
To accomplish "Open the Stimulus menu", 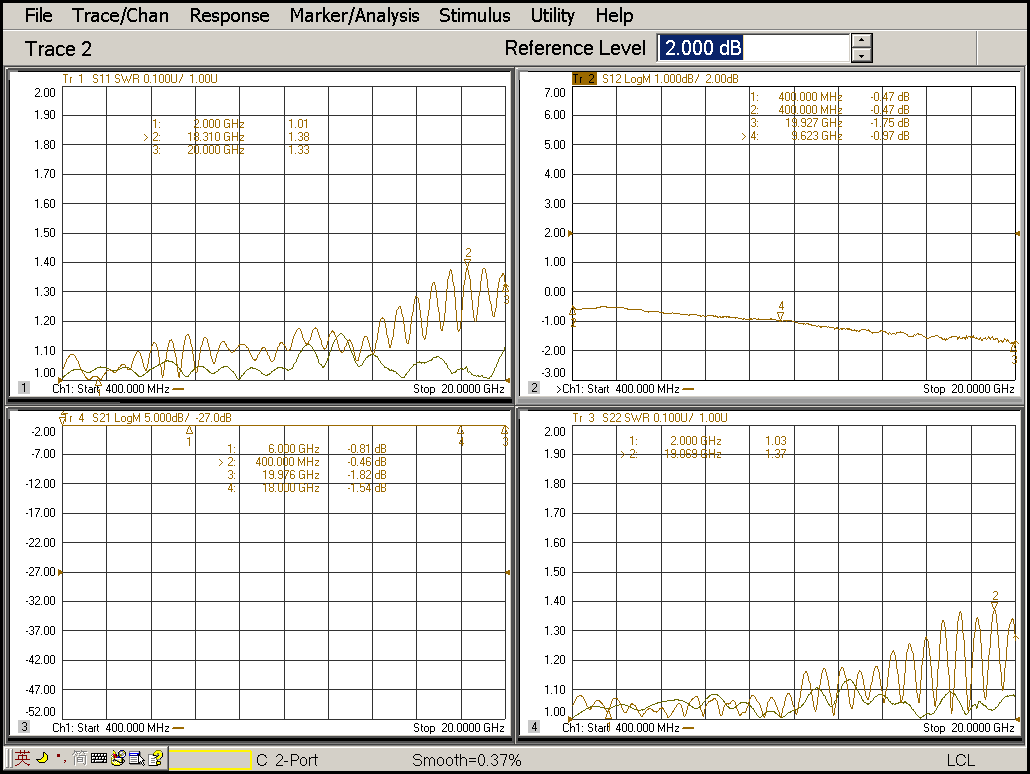I will tap(474, 15).
